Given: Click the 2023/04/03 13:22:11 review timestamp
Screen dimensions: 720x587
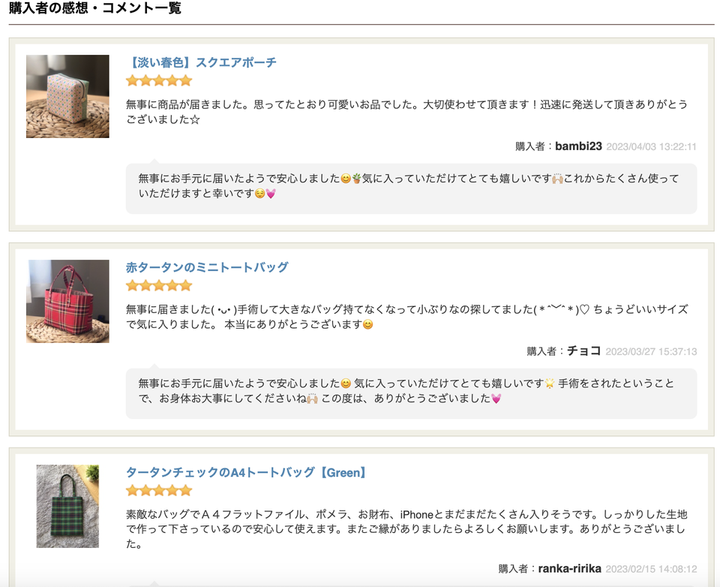Looking at the screenshot, I should 652,147.
